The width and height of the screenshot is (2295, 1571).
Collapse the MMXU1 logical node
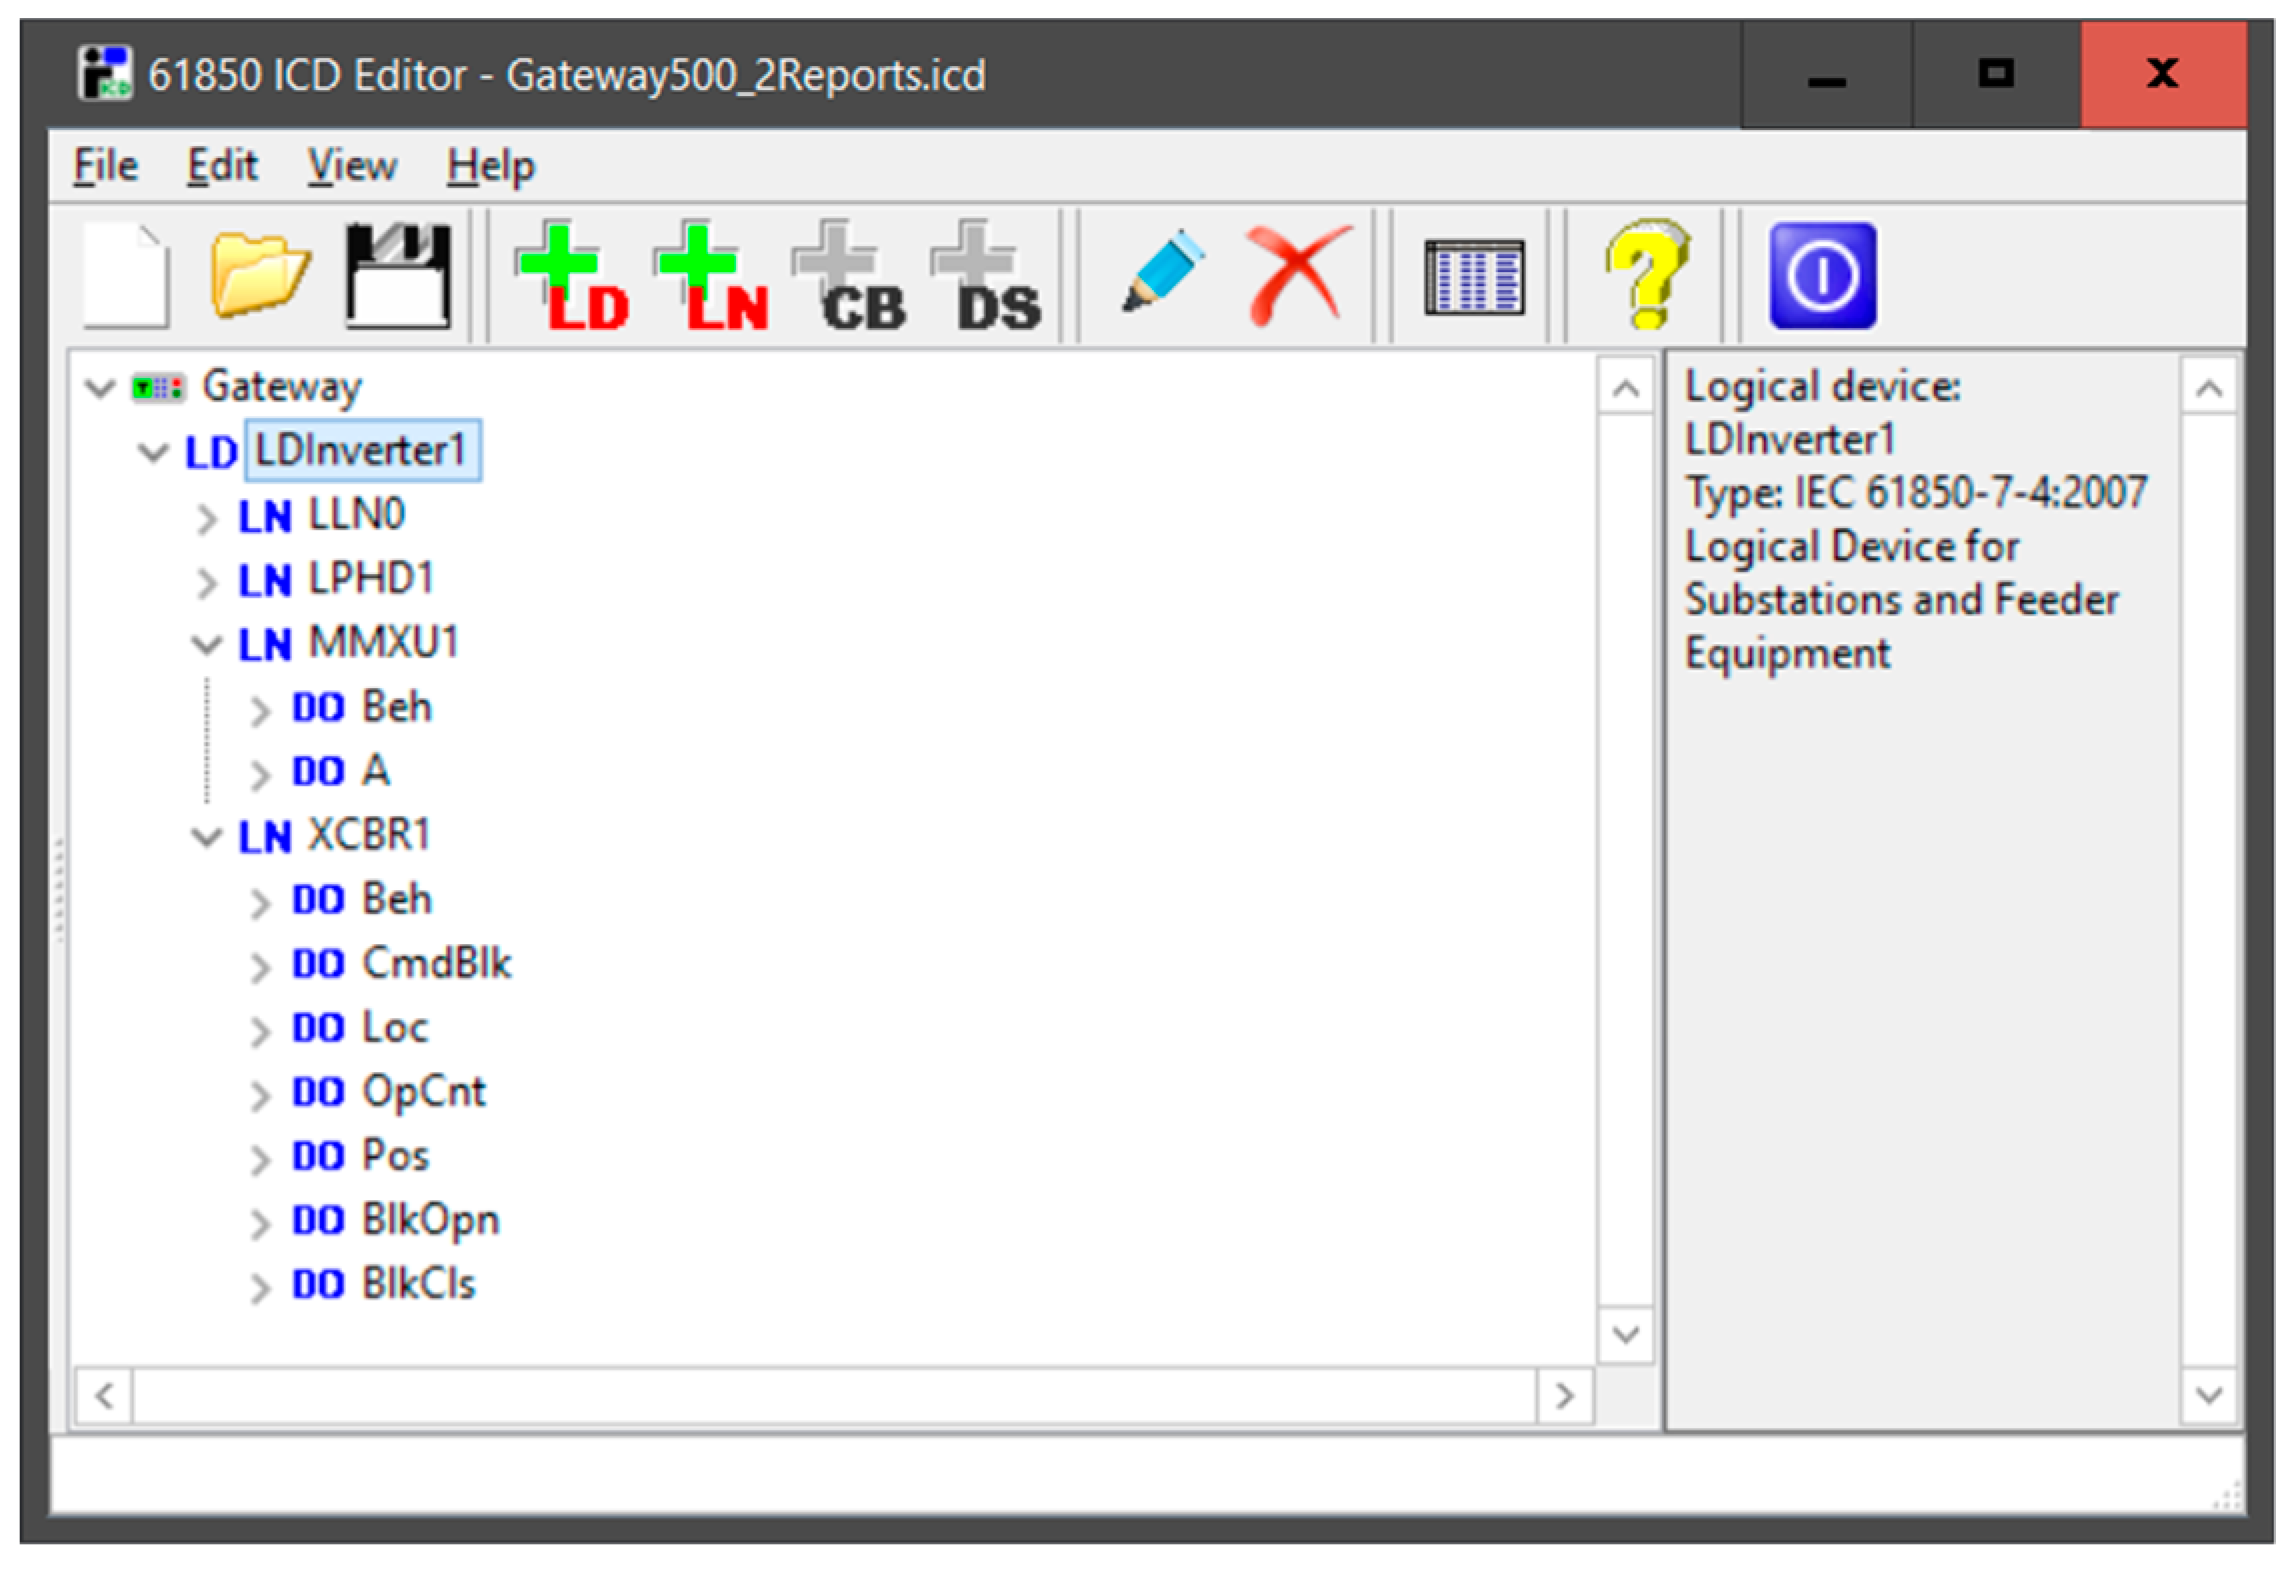tap(206, 645)
